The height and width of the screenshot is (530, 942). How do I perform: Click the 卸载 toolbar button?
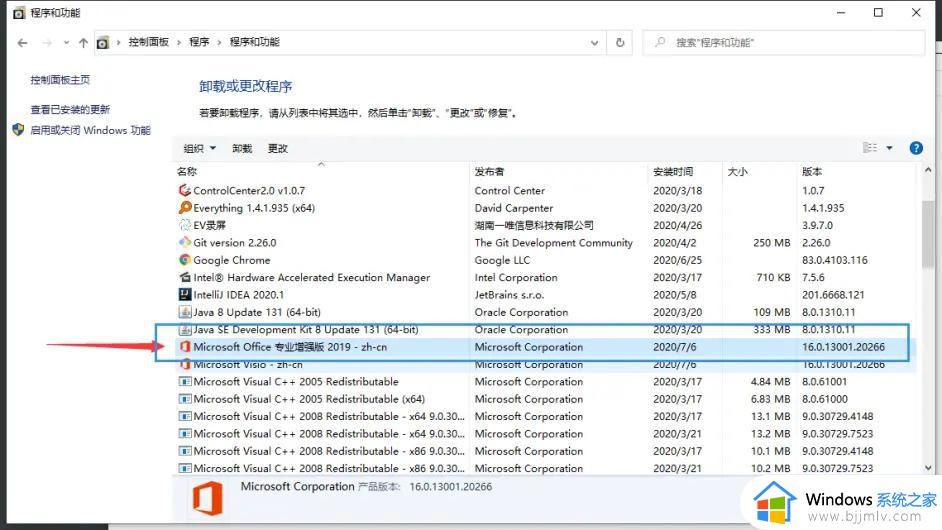(x=242, y=148)
